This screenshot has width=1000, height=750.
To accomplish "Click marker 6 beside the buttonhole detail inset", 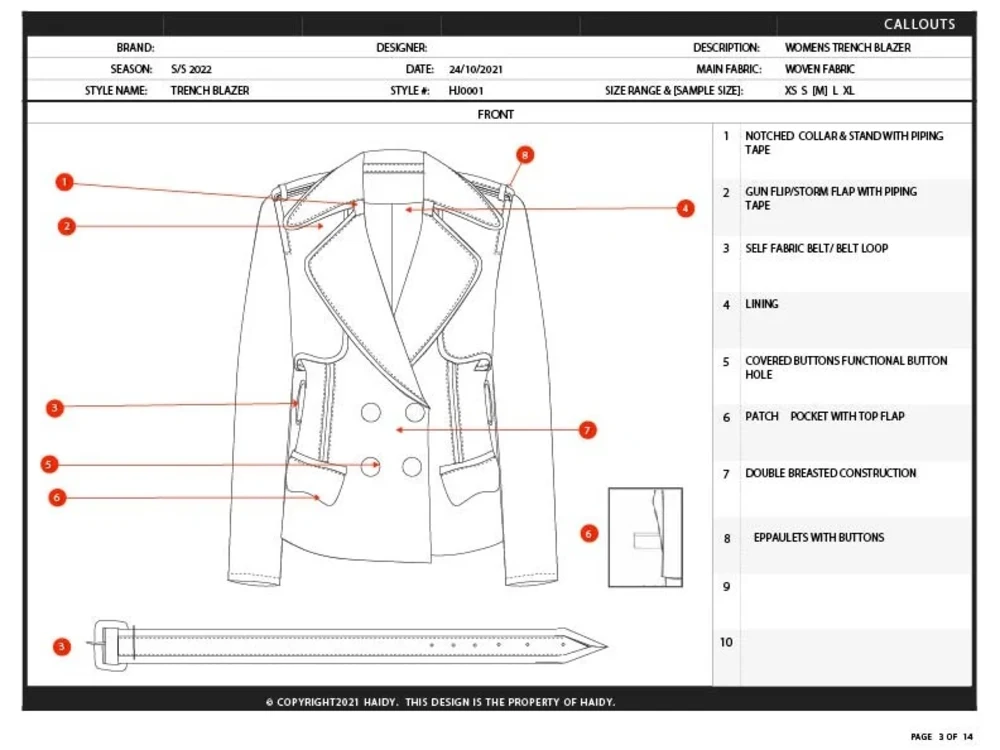I will [588, 534].
